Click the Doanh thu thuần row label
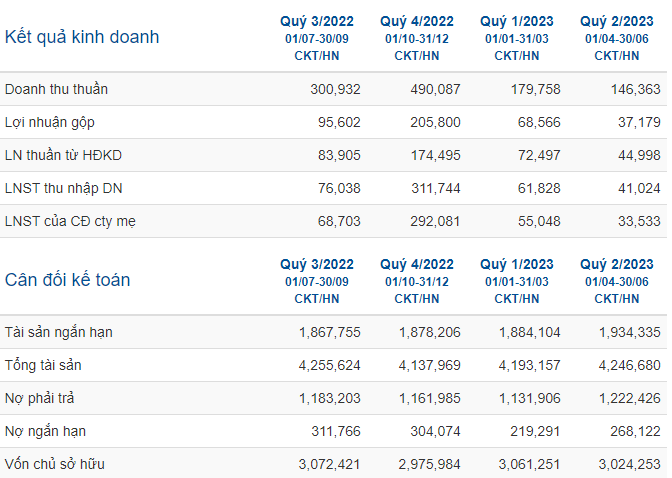The width and height of the screenshot is (672, 478). (x=56, y=89)
